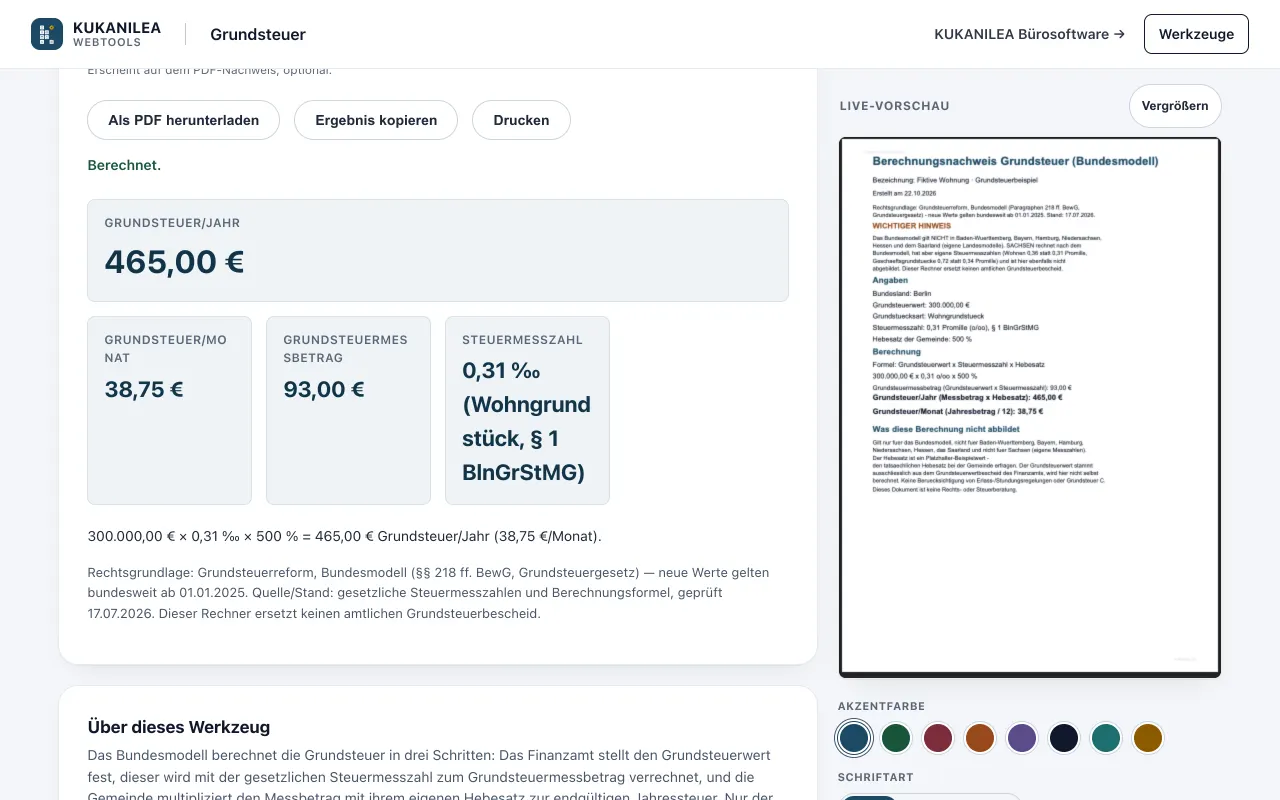The height and width of the screenshot is (800, 1280).
Task: Click the 'GRUNDSTEUER/JAHR' card label
Action: (x=172, y=223)
